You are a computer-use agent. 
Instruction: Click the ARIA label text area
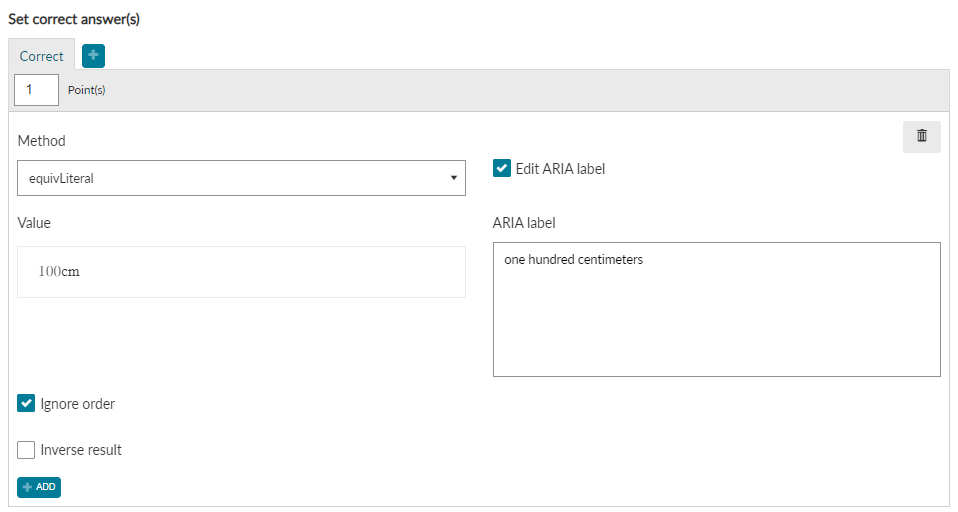[x=717, y=309]
